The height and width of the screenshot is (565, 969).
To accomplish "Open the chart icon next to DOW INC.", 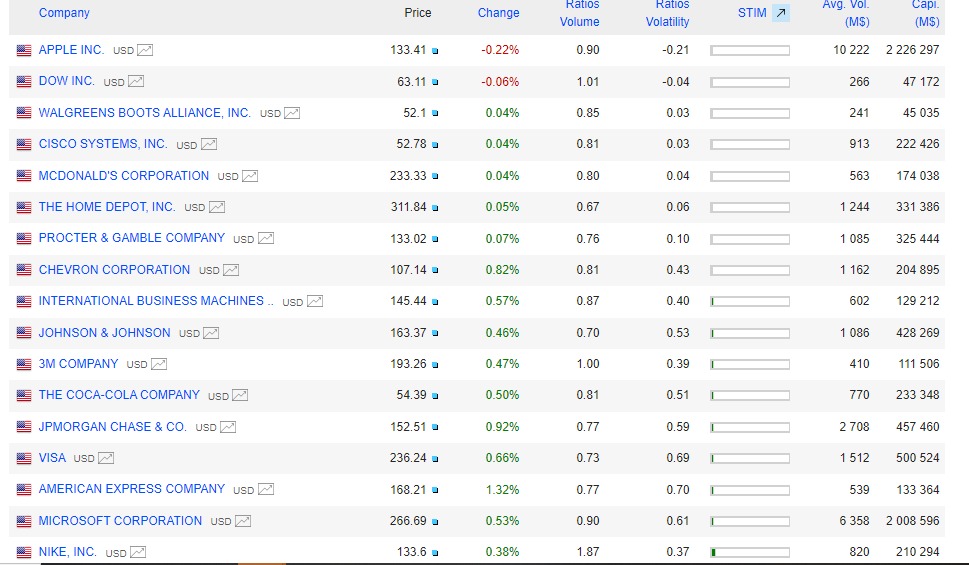I will point(135,82).
